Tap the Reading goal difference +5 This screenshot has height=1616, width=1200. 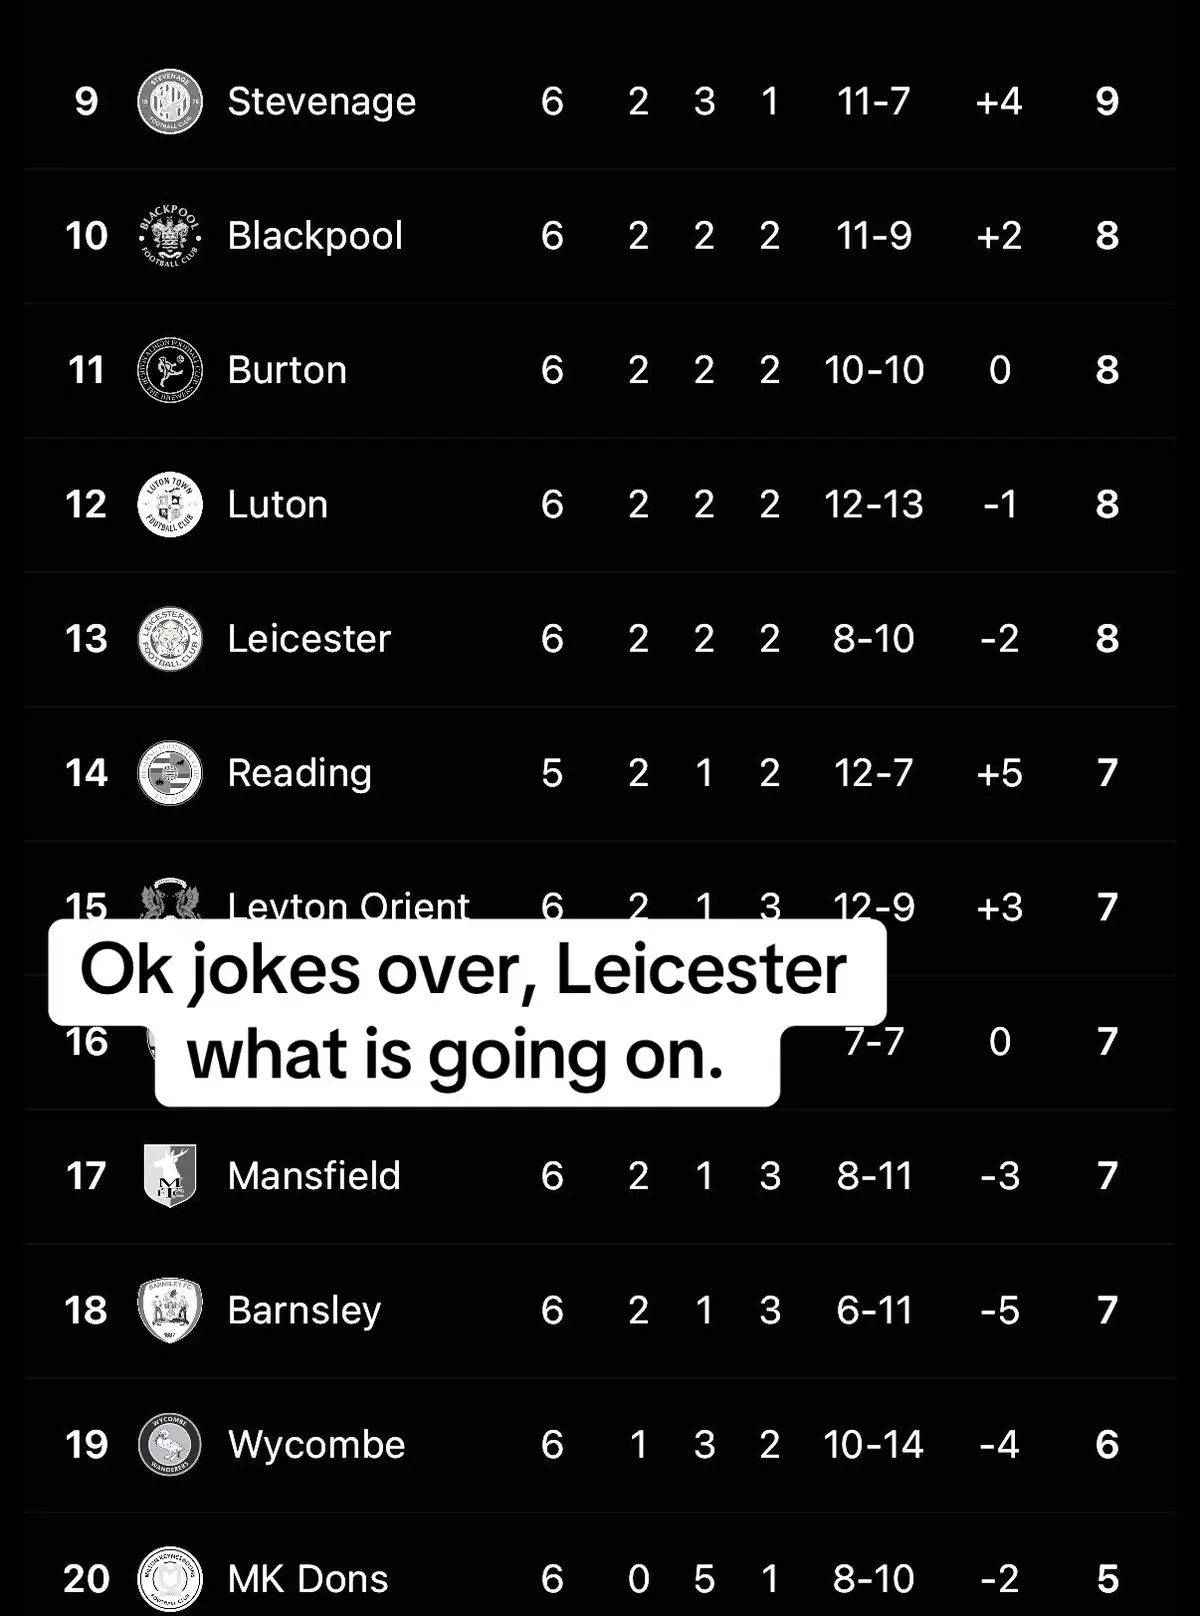pos(999,773)
